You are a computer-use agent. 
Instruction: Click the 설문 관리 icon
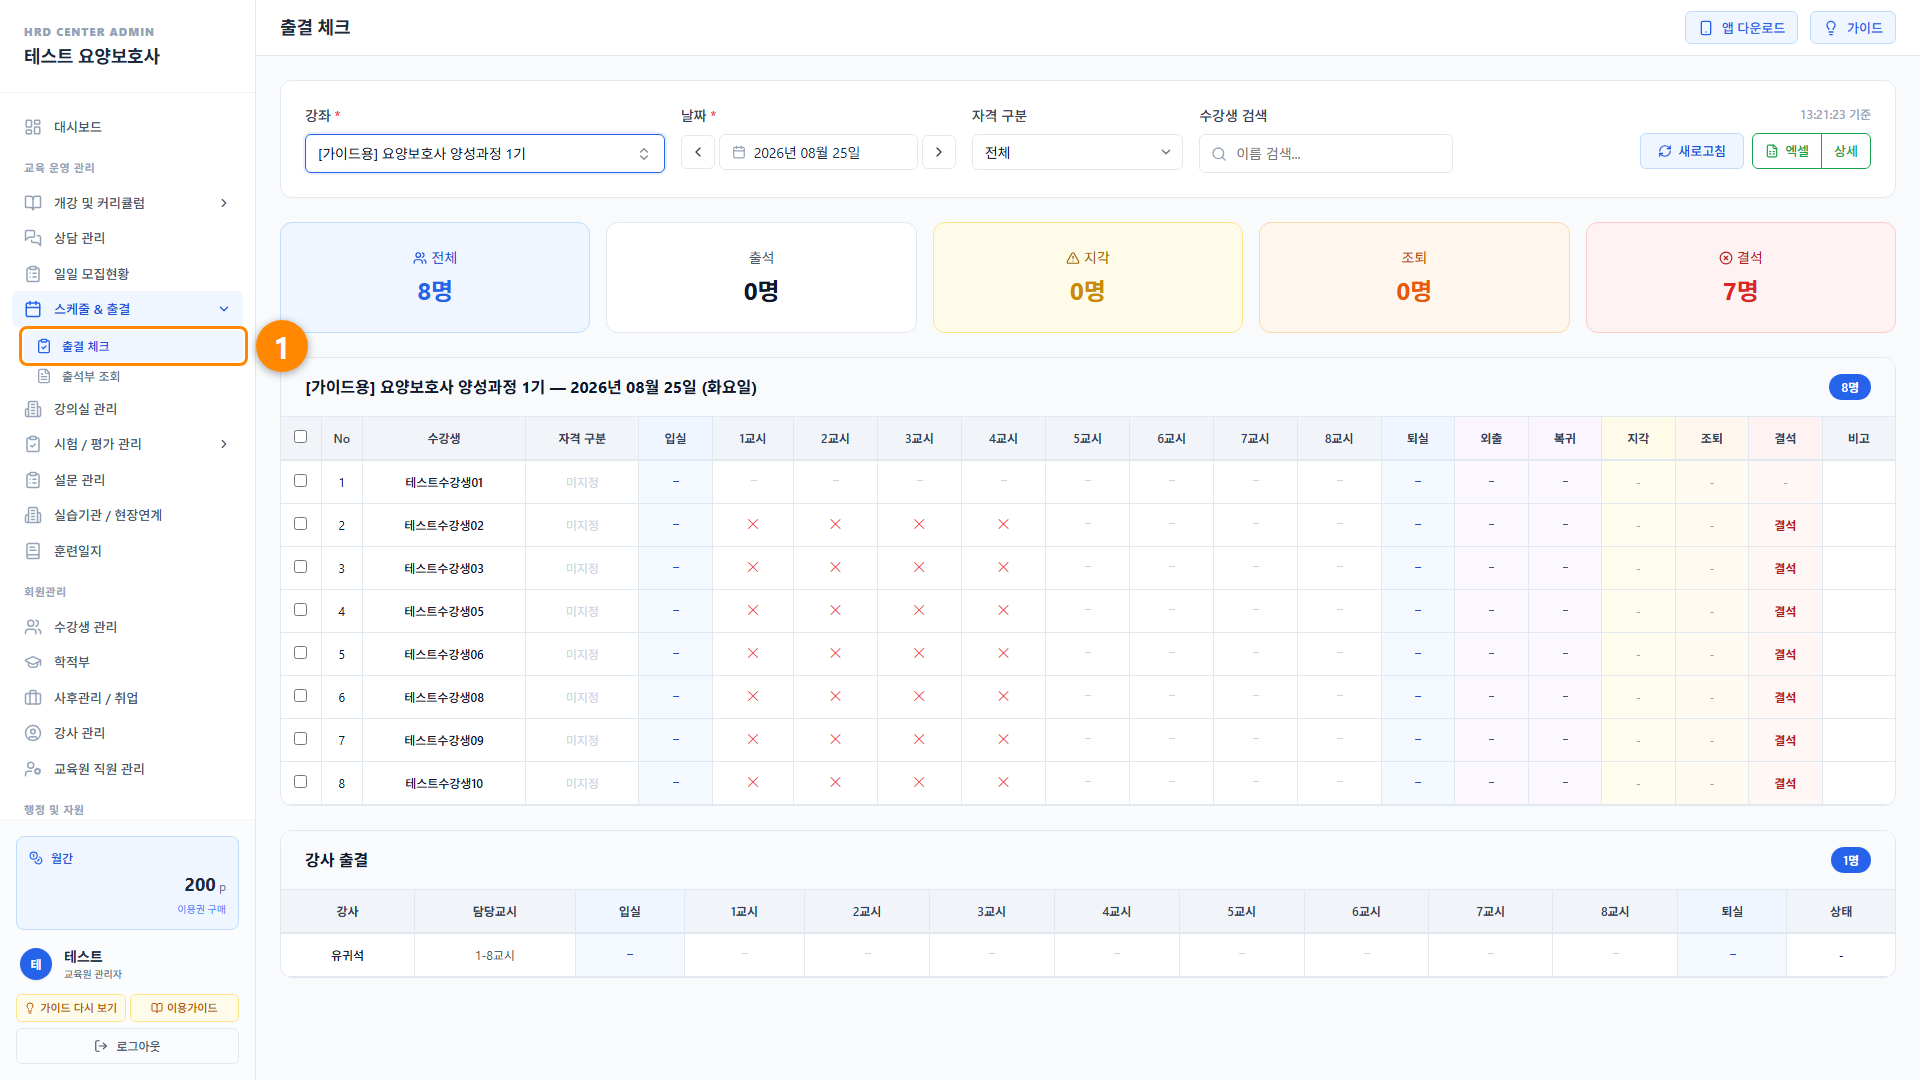pyautogui.click(x=33, y=480)
